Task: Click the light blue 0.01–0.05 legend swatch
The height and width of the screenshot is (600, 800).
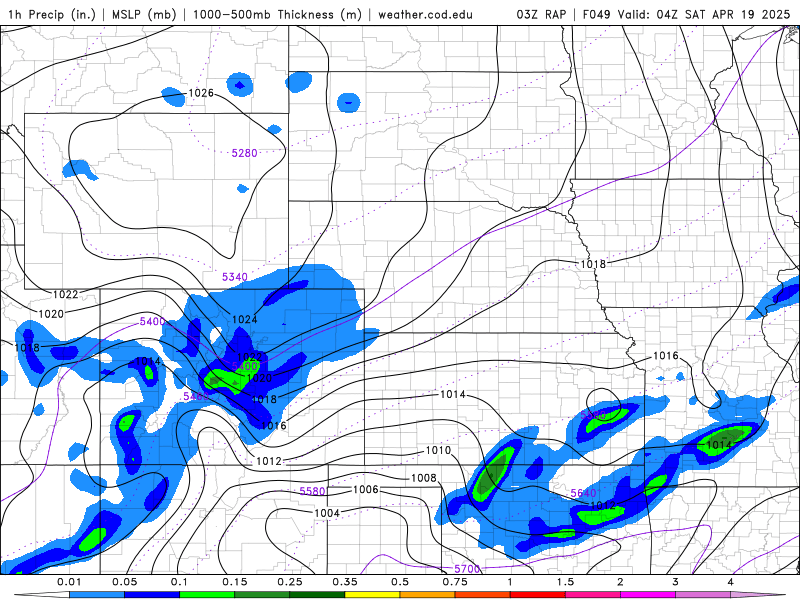Action: [97, 595]
